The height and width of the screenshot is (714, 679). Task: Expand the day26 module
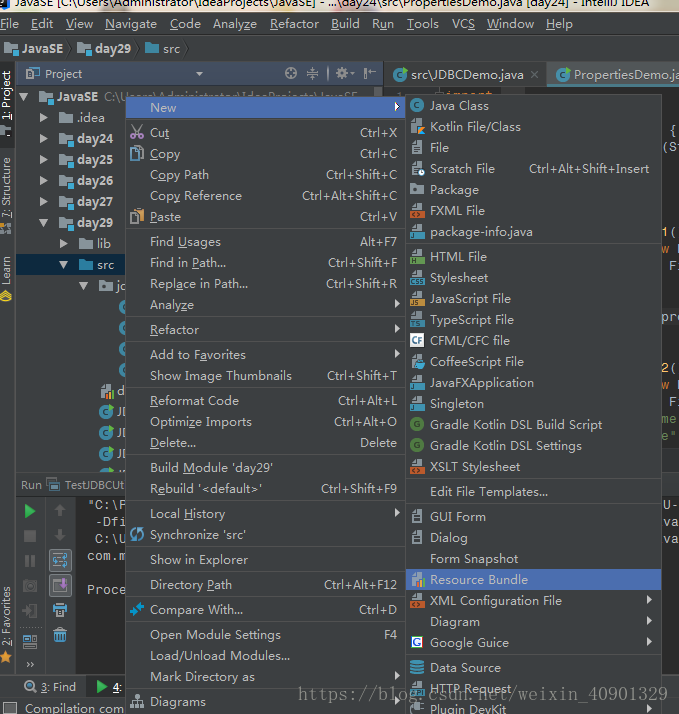(44, 180)
